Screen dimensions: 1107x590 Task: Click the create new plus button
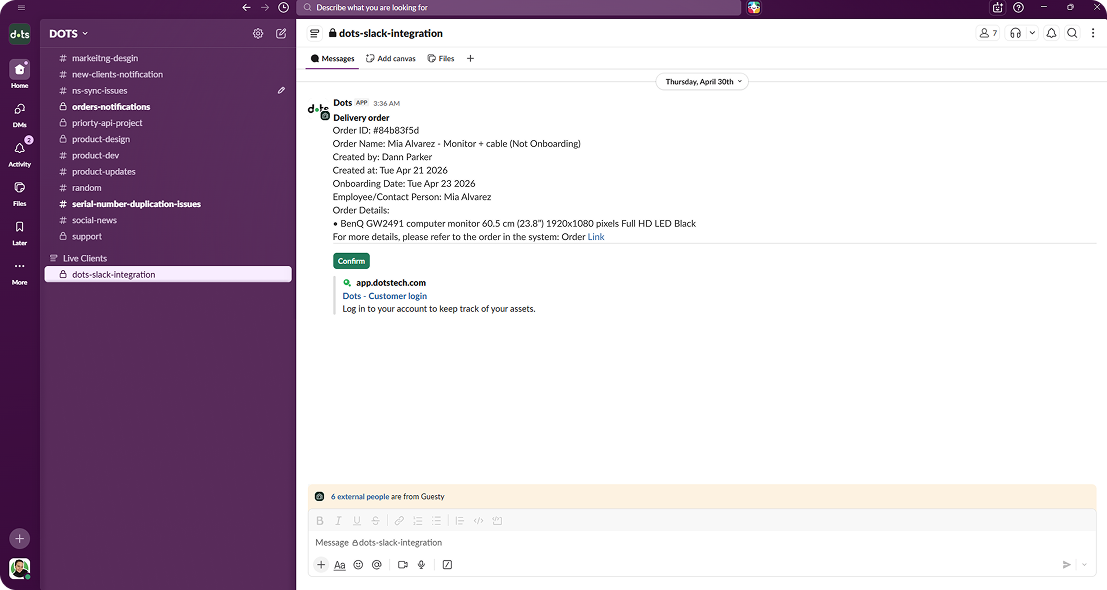(19, 538)
